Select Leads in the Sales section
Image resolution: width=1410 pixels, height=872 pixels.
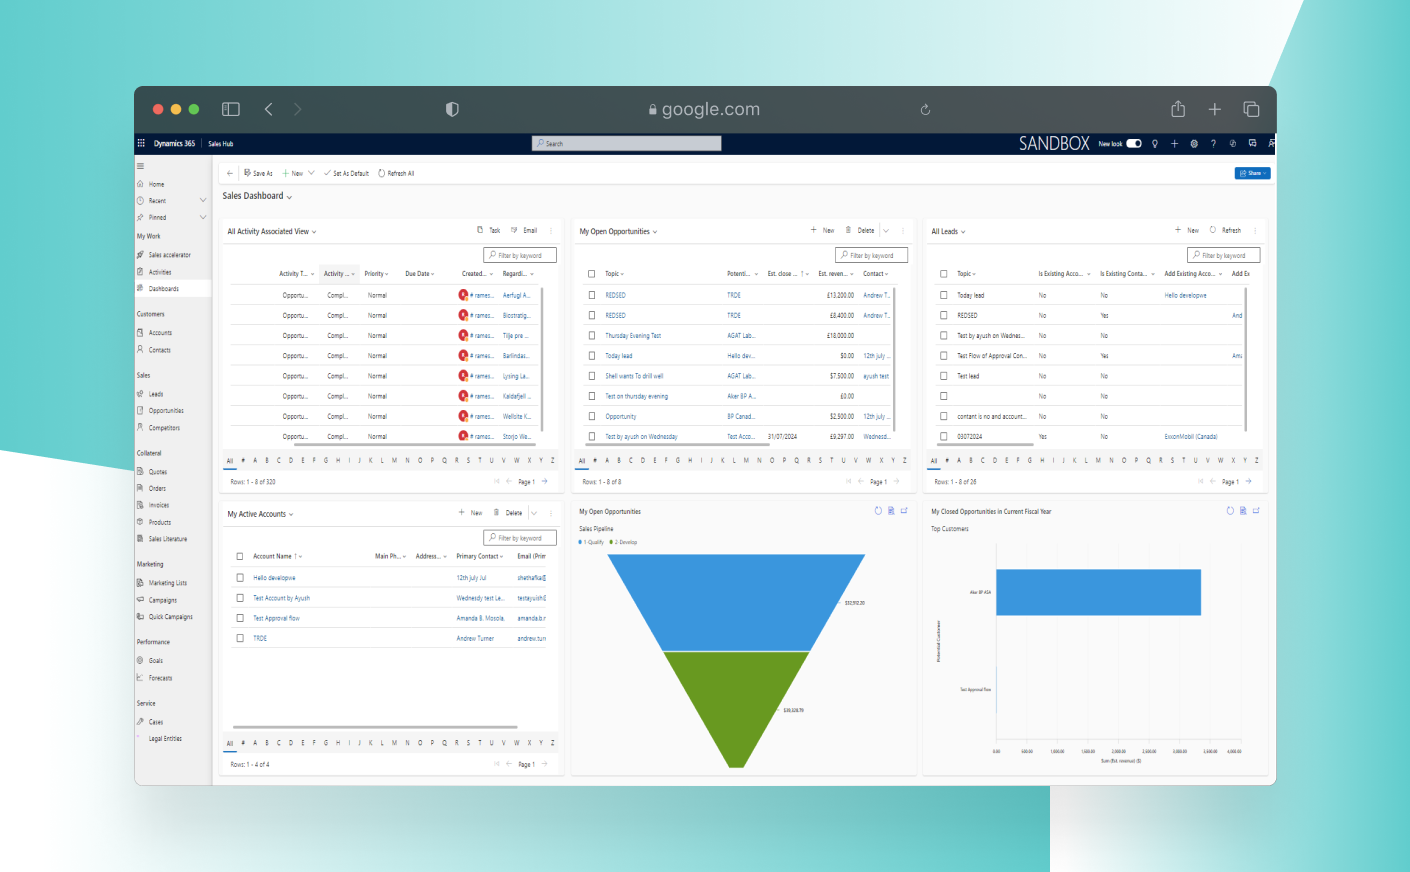pyautogui.click(x=159, y=393)
